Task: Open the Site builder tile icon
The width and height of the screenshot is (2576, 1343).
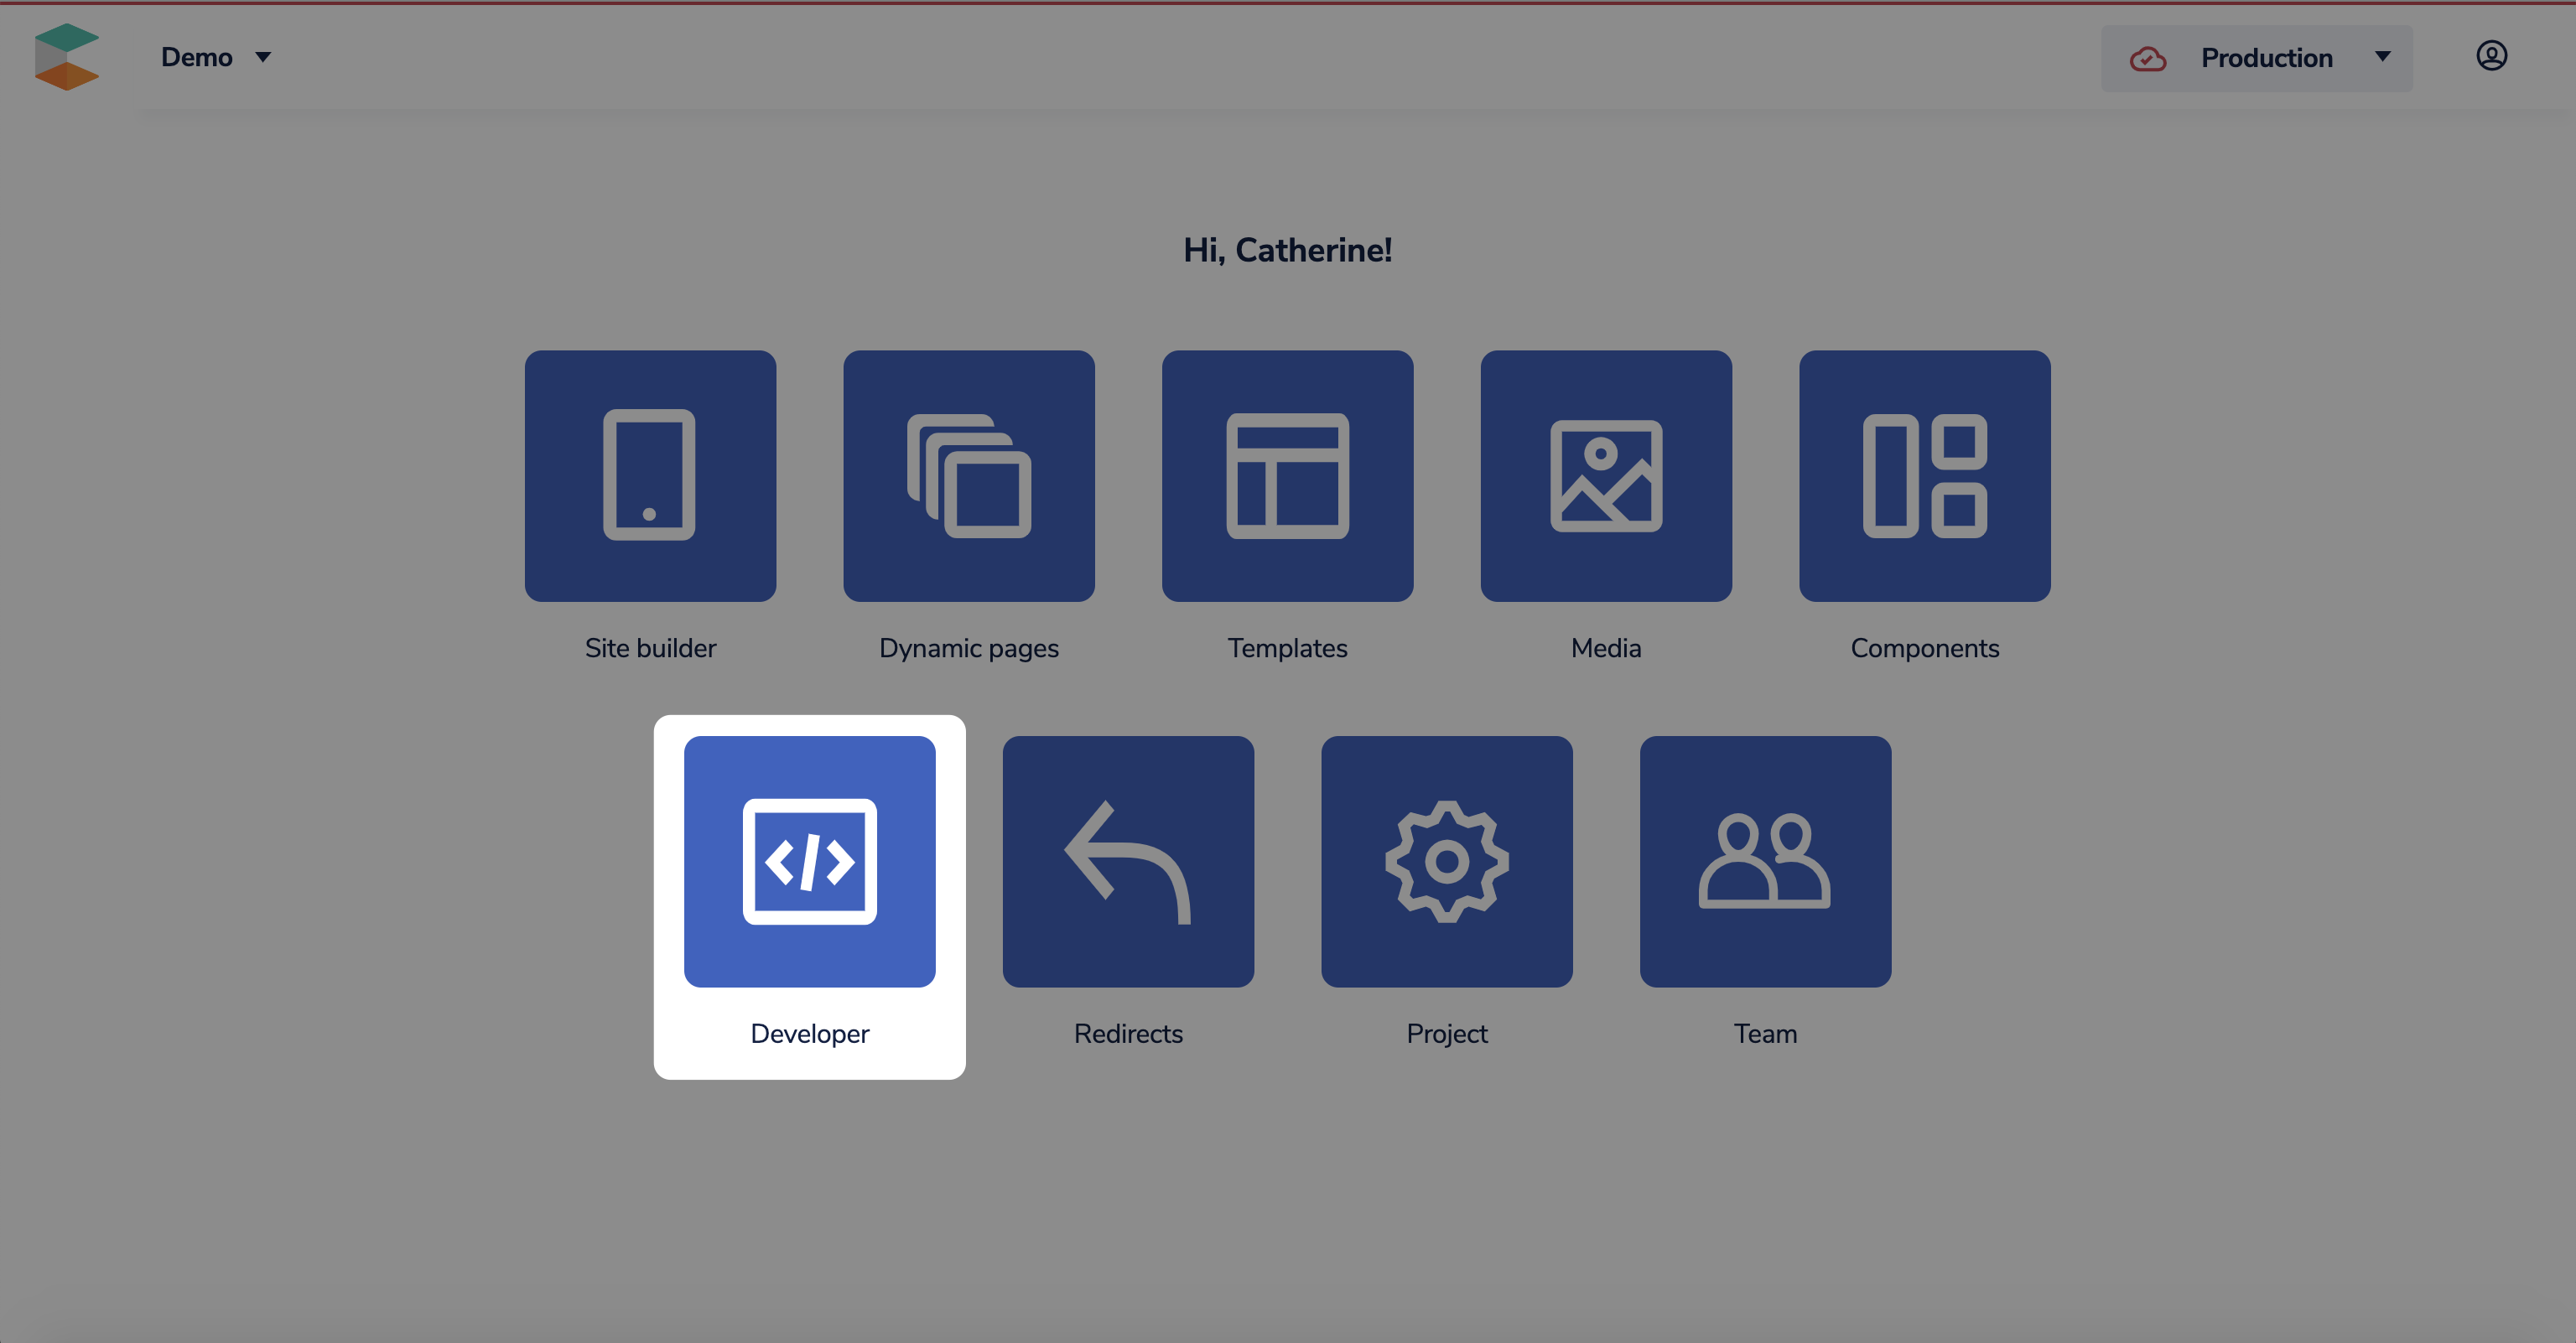Action: point(650,475)
